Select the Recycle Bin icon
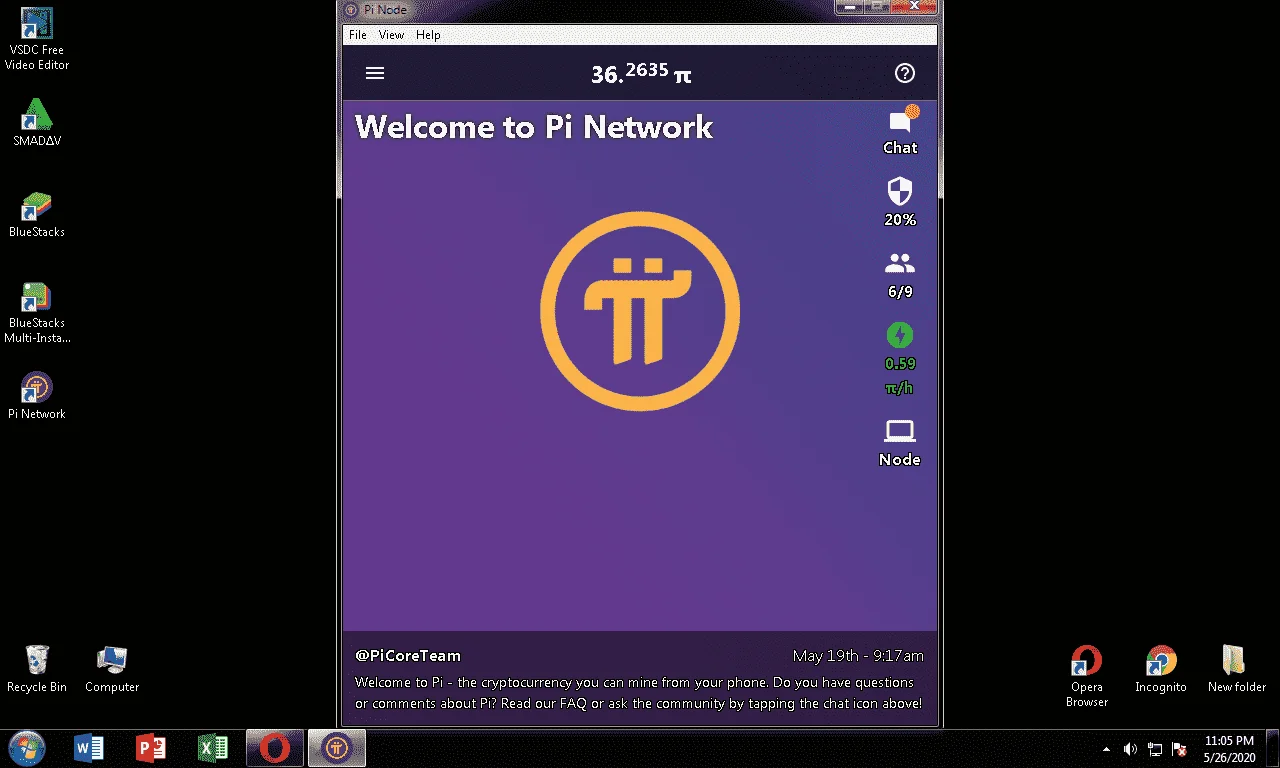Viewport: 1280px width, 768px height. click(37, 669)
